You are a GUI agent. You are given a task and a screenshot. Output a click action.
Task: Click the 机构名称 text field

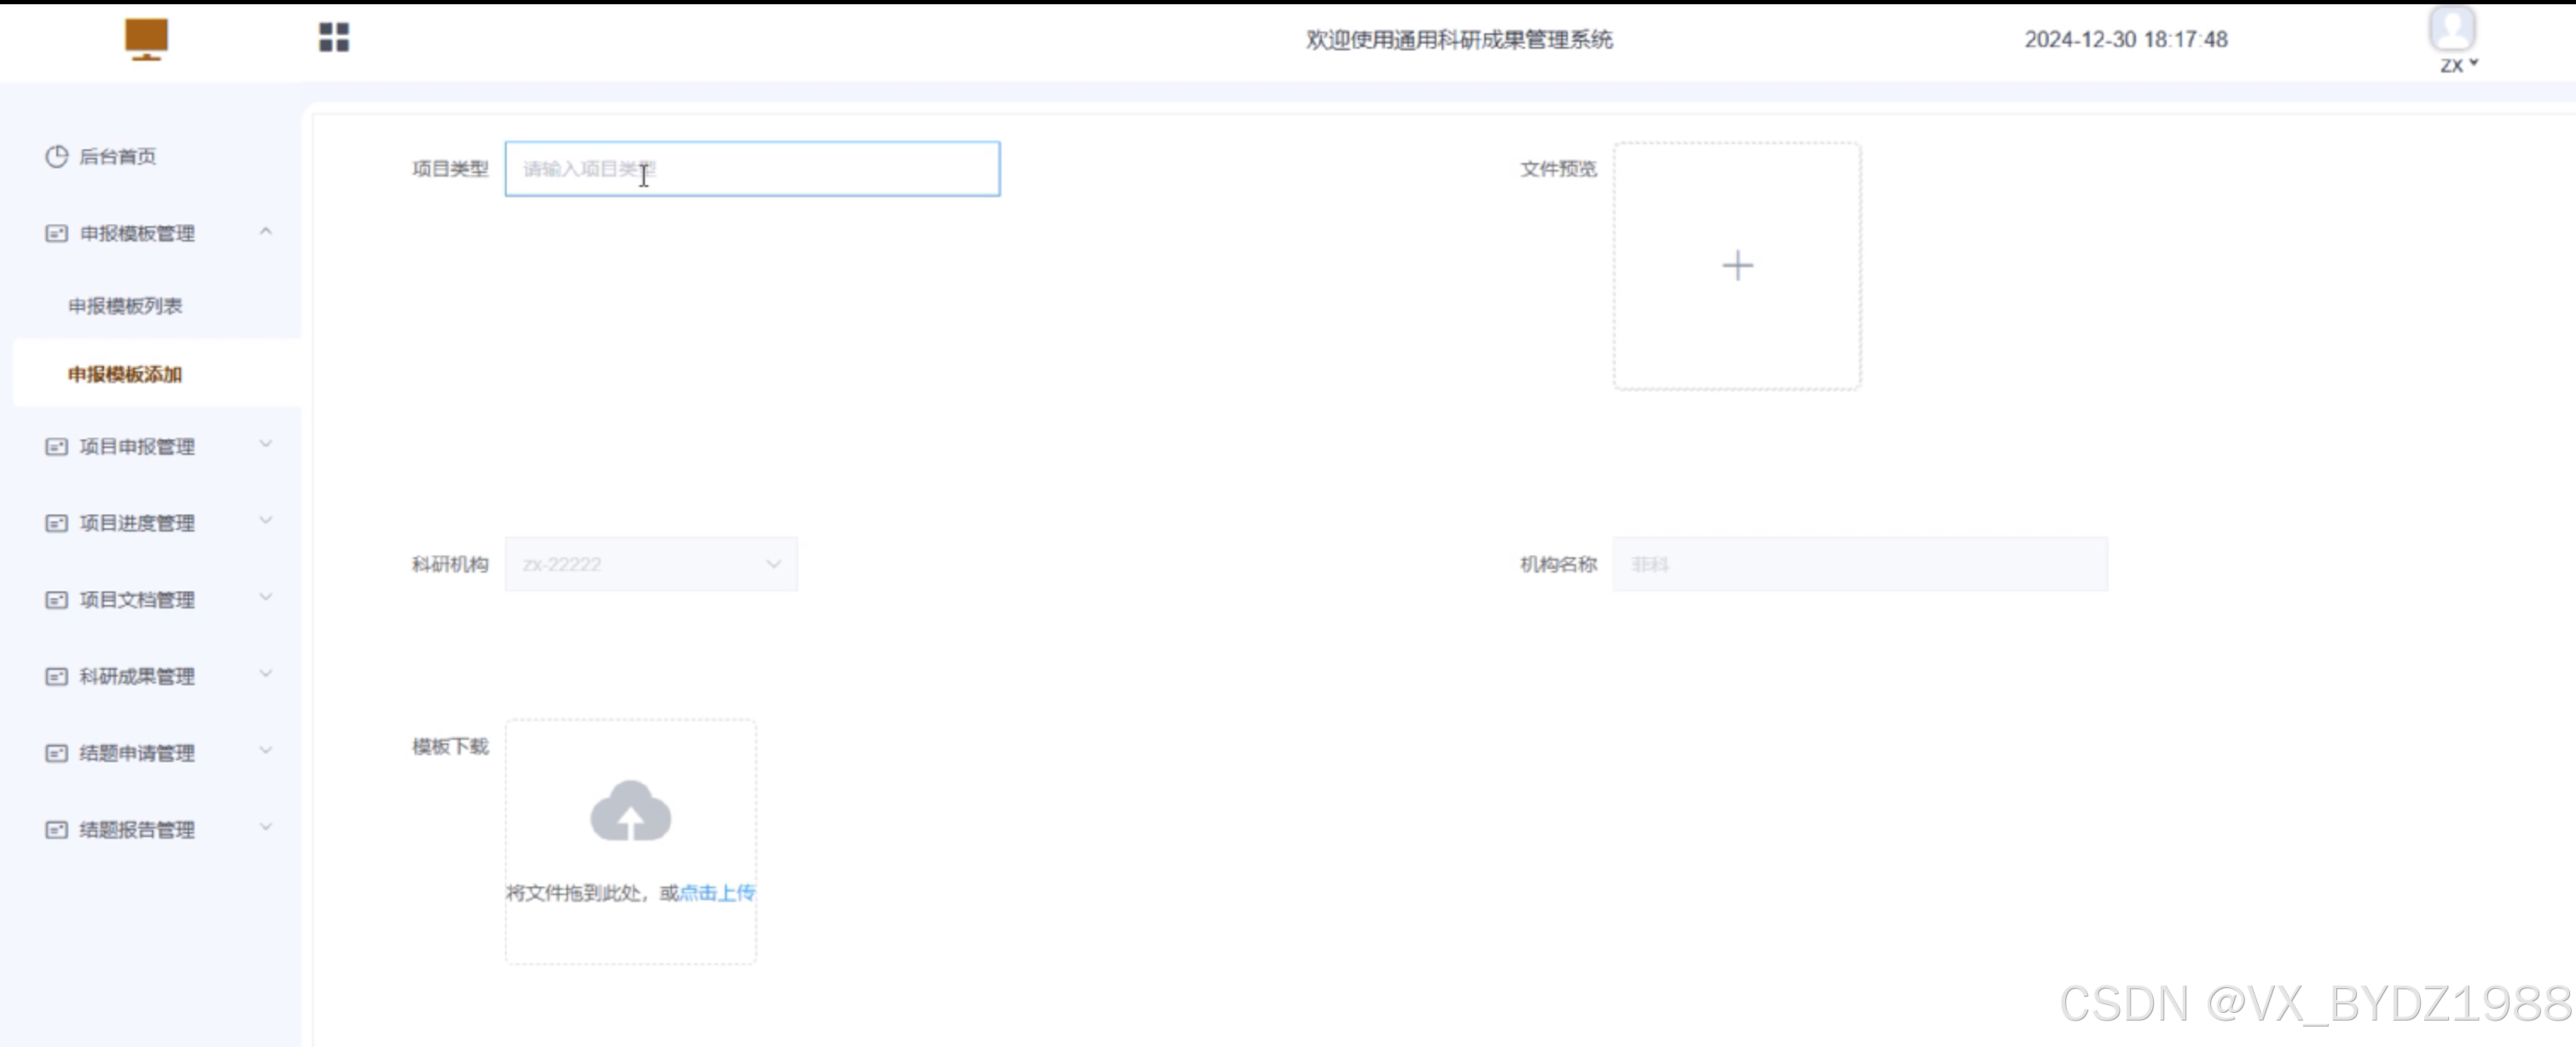click(1859, 564)
